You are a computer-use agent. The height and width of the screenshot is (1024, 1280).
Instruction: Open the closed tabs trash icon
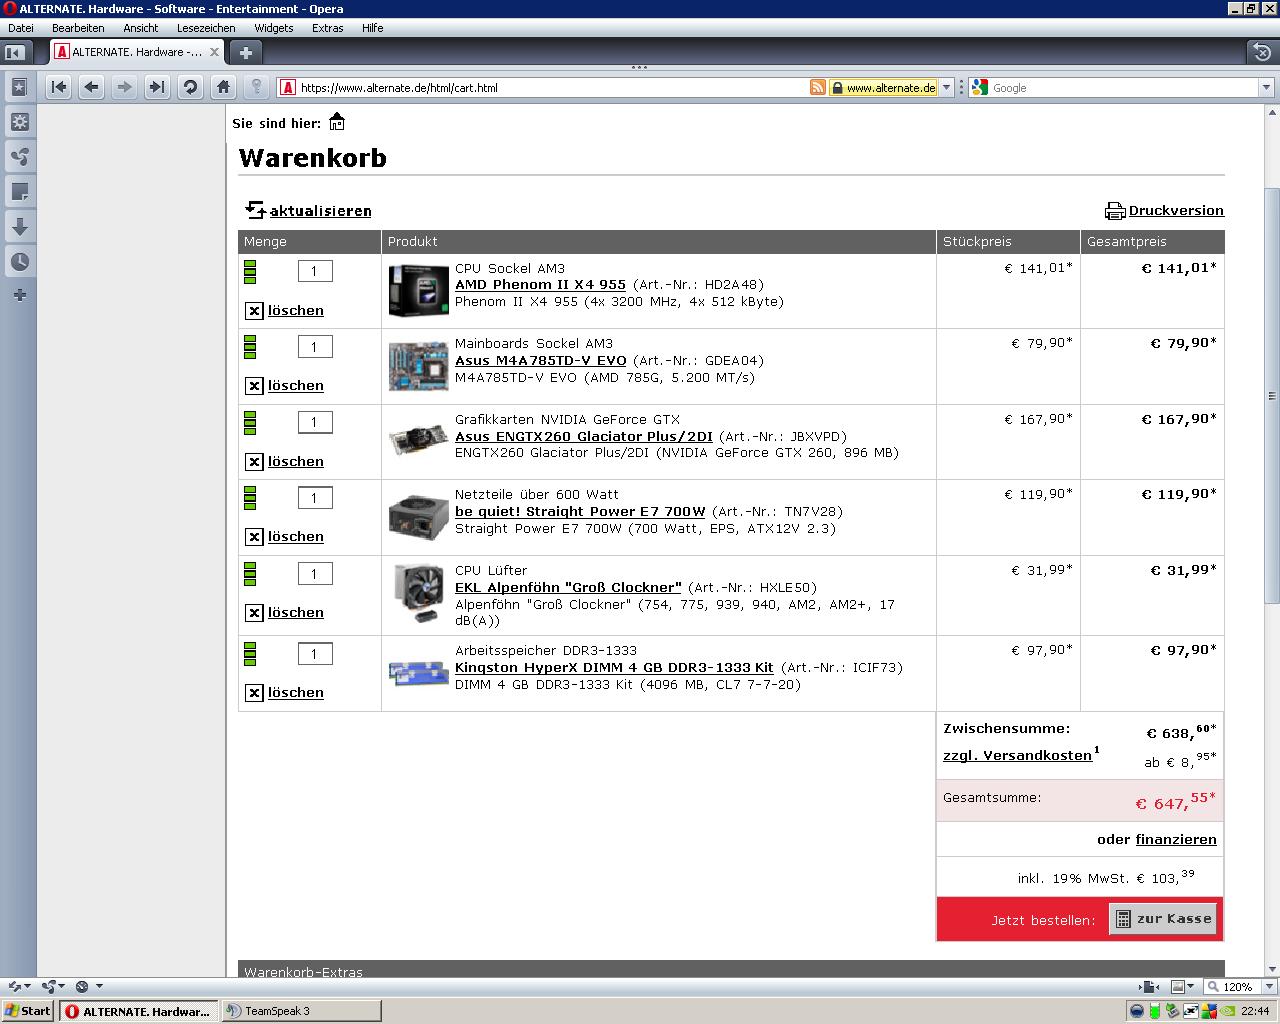coord(1262,52)
